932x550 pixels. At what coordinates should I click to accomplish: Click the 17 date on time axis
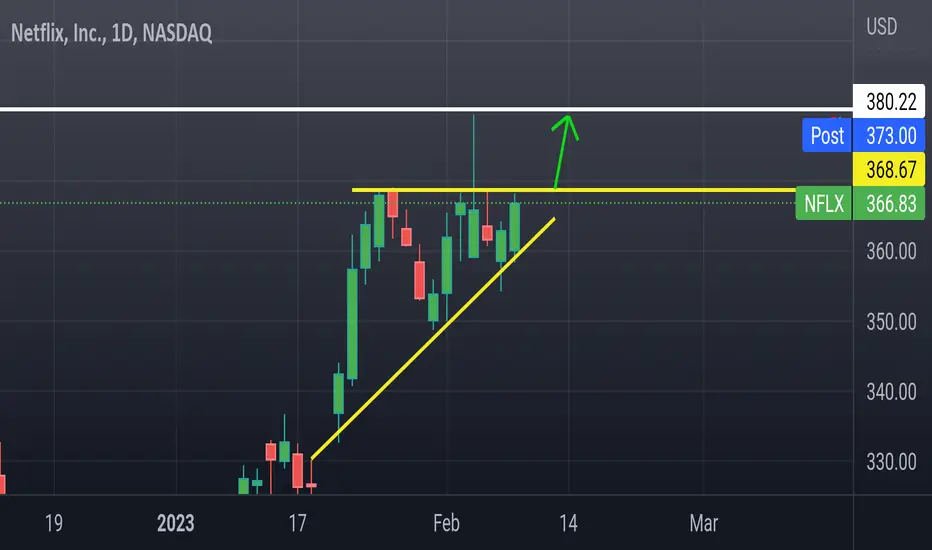[297, 523]
